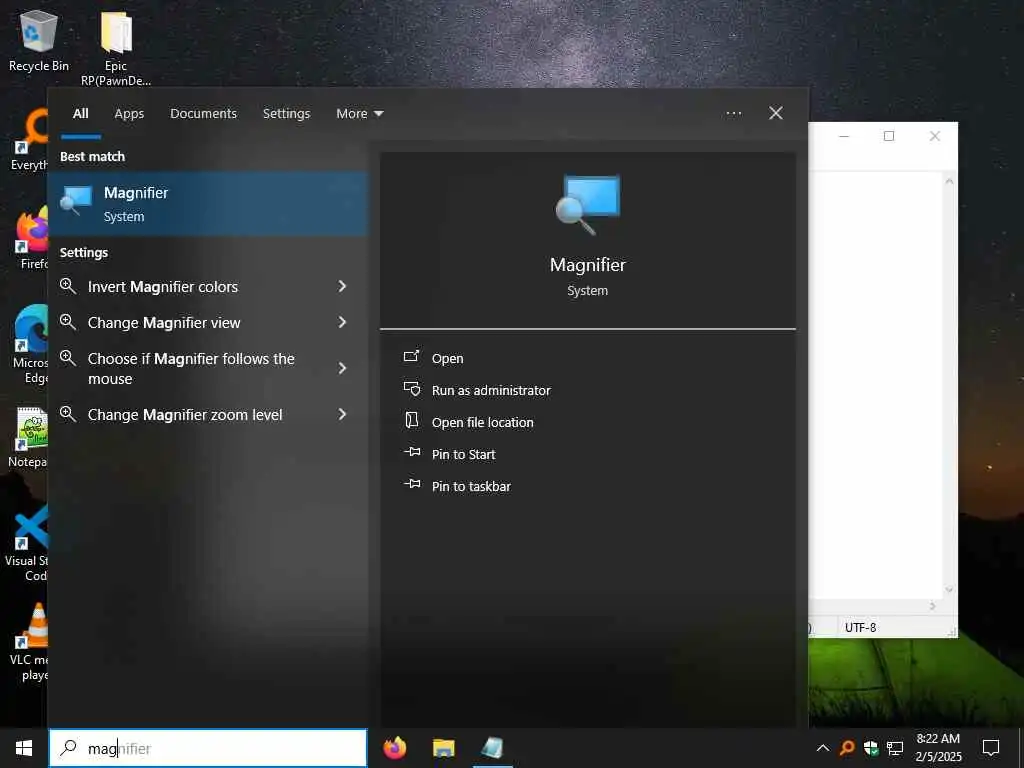This screenshot has width=1024, height=768.
Task: Click magnifier icon beside Change Magnifier view
Action: (x=68, y=321)
